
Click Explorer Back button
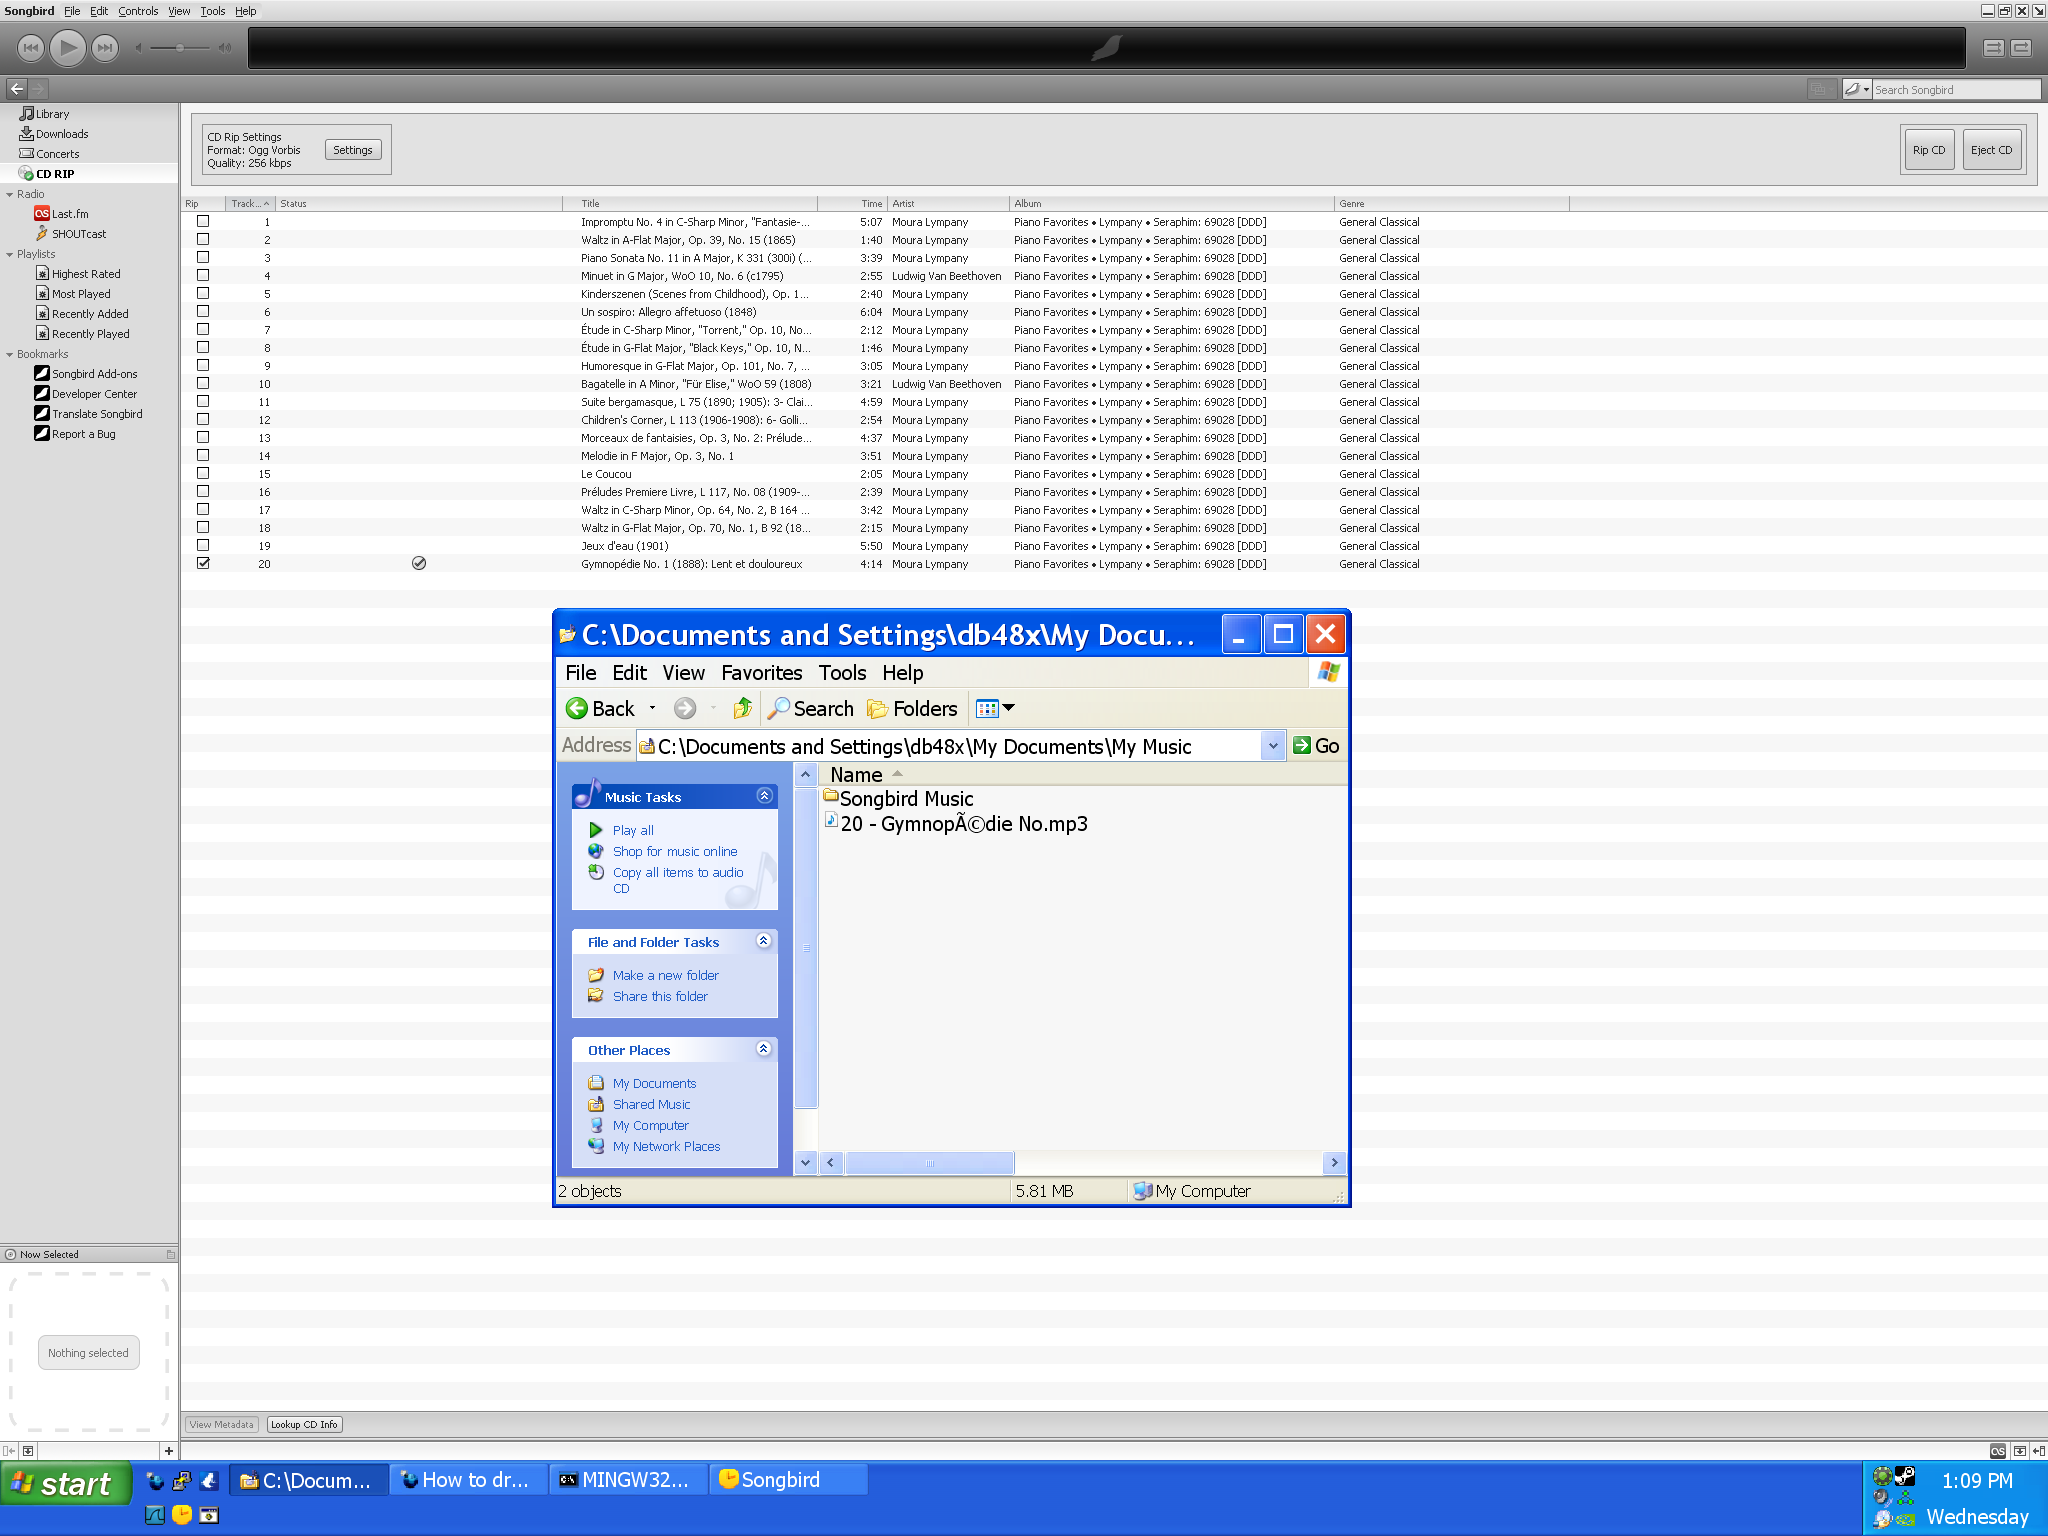tap(600, 709)
